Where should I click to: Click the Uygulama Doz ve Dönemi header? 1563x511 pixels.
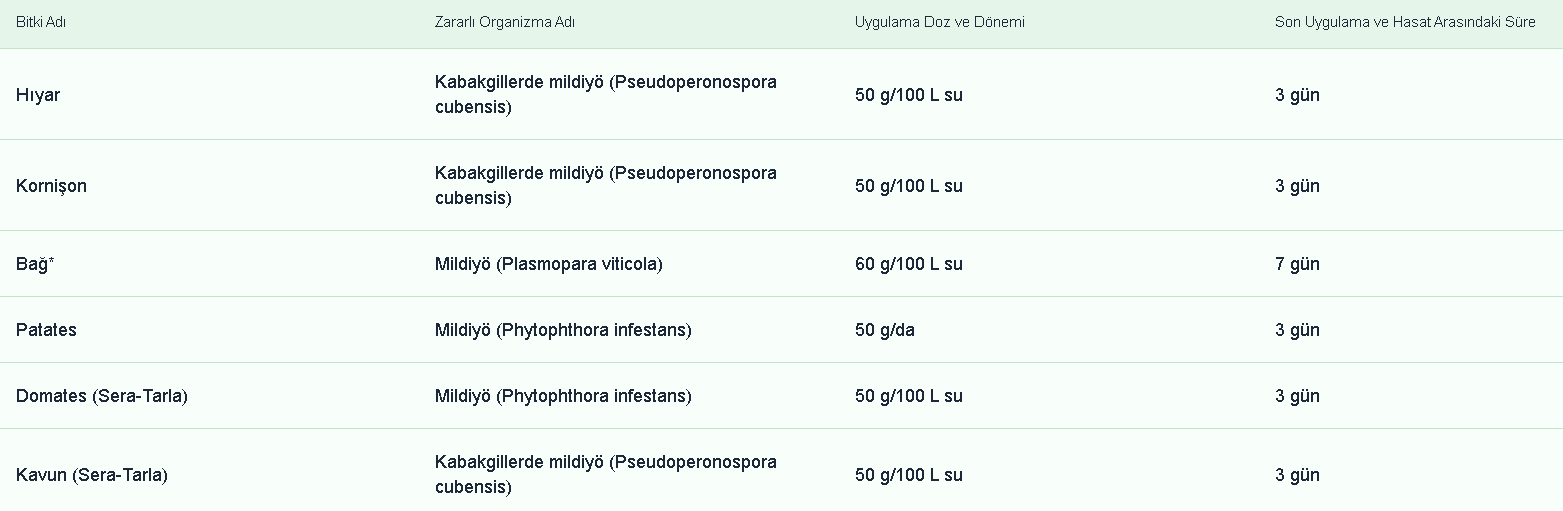point(939,22)
